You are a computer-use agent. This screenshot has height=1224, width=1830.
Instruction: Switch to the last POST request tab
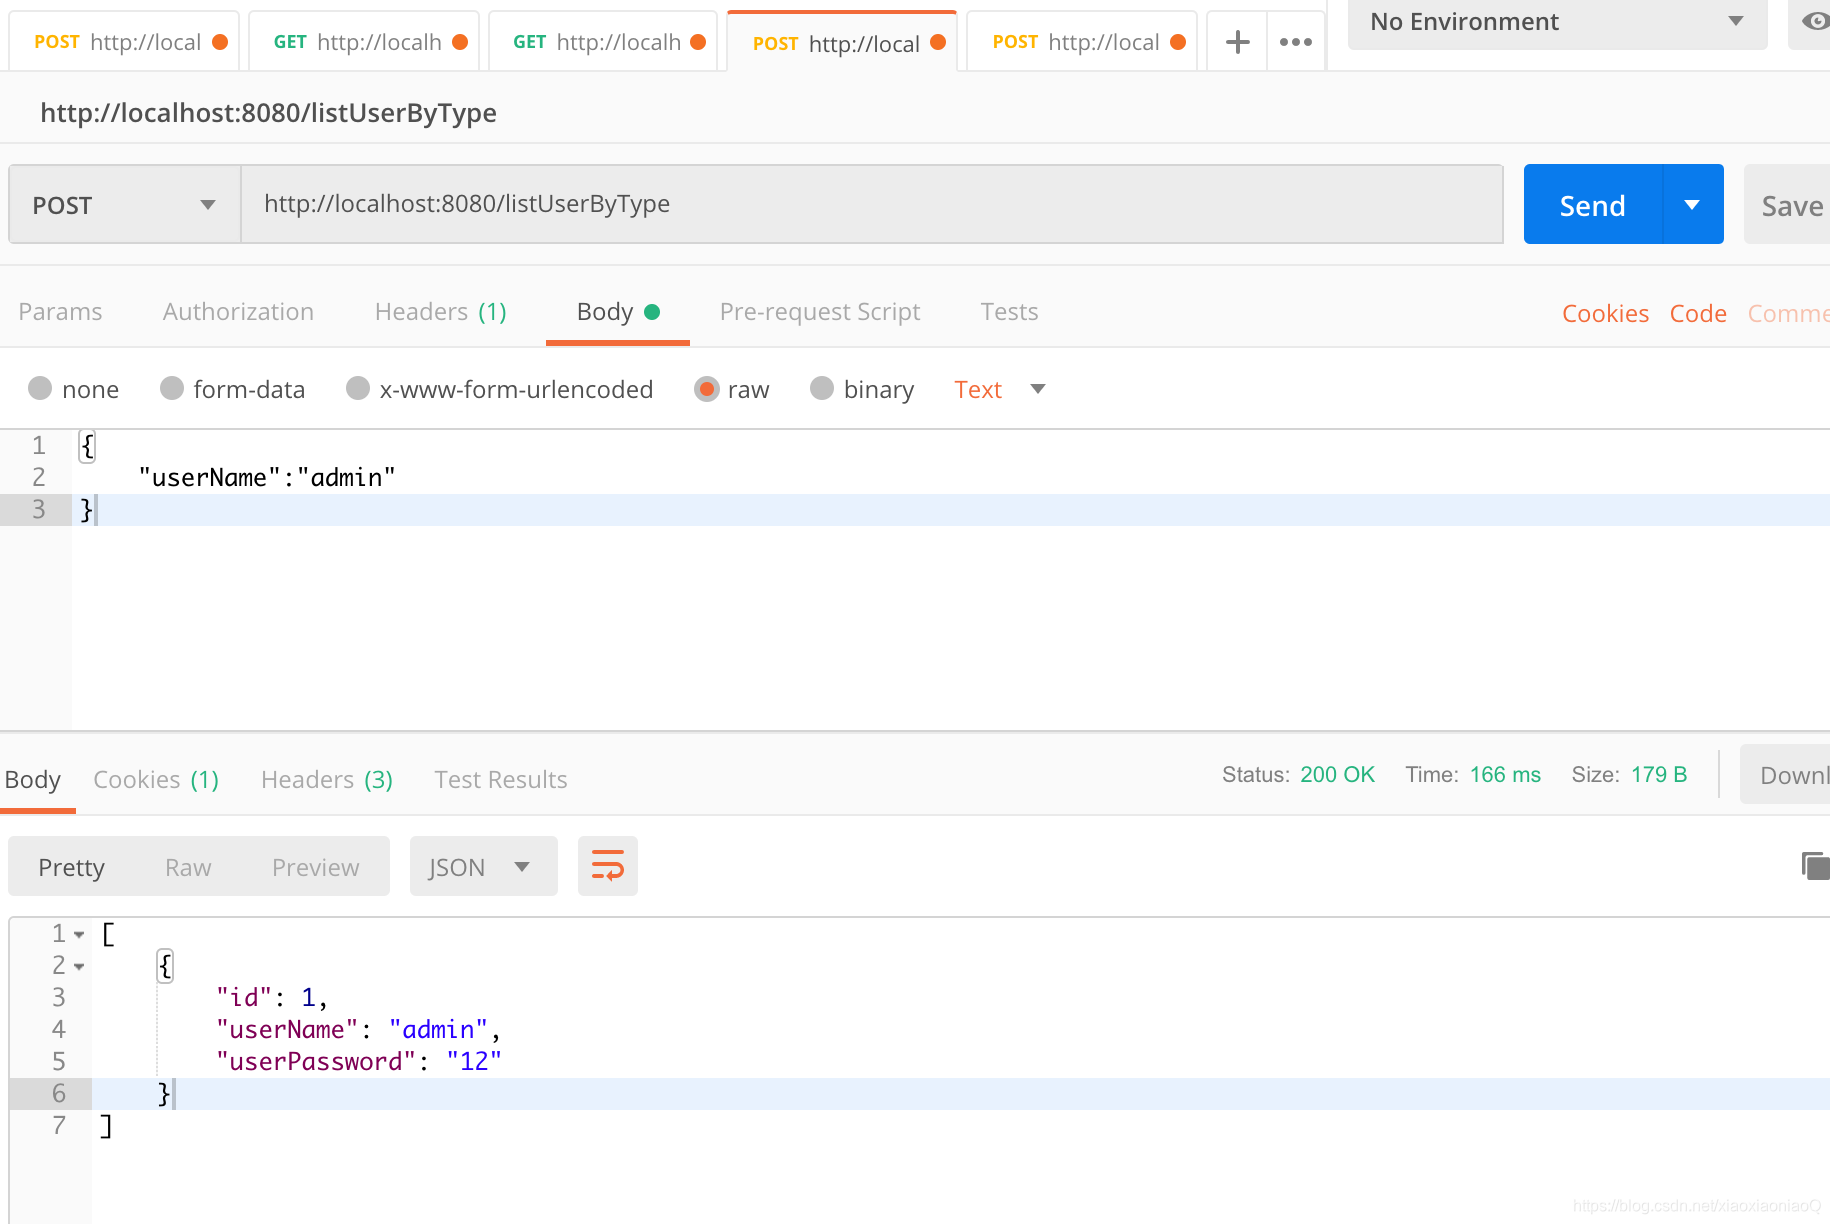click(x=1082, y=42)
